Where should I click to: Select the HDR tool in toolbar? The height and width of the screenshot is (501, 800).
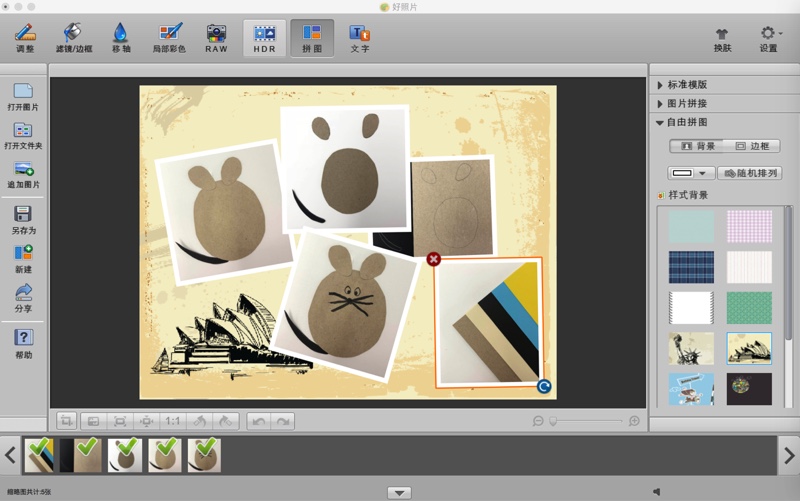pyautogui.click(x=264, y=38)
